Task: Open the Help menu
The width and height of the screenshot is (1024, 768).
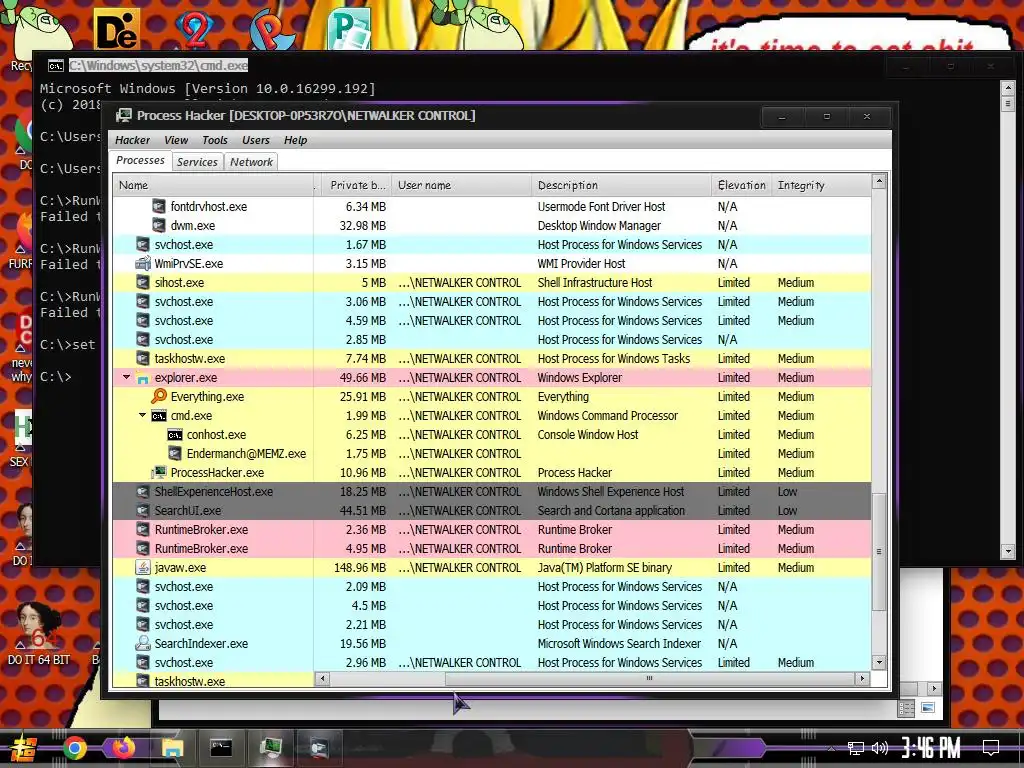Action: (x=295, y=140)
